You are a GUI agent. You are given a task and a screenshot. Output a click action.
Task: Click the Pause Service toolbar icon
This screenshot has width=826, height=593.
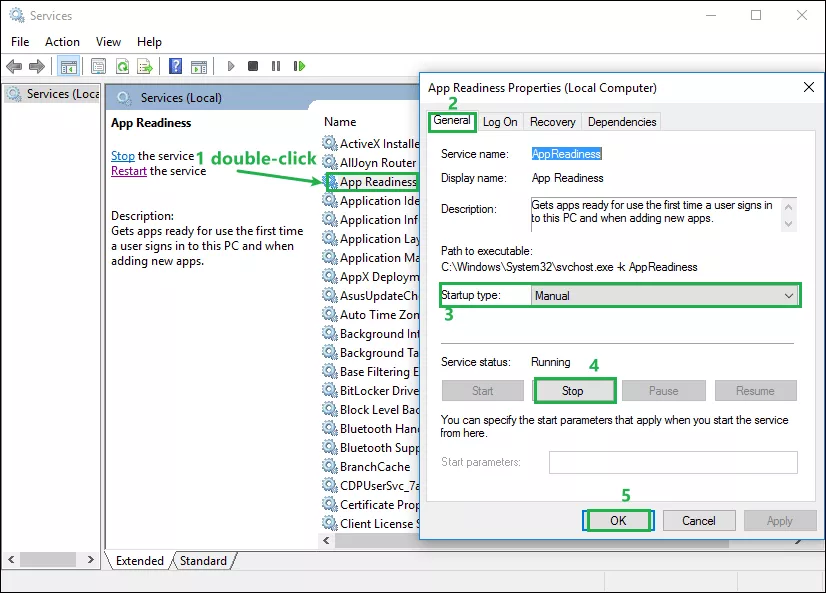click(x=276, y=66)
